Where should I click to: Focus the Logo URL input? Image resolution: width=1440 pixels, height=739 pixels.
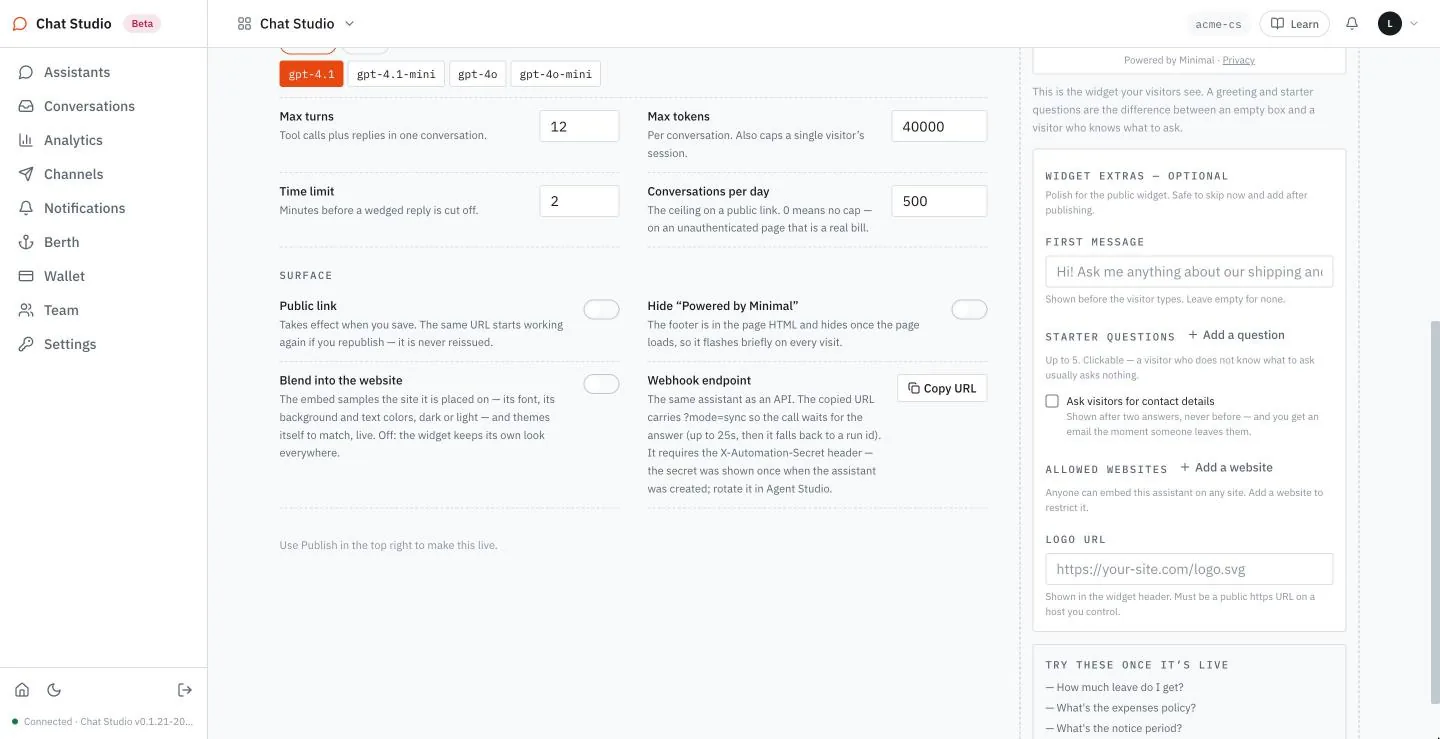1189,569
